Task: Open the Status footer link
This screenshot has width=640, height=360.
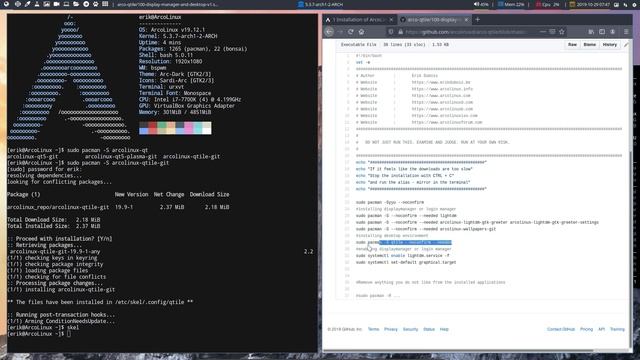Action: [429, 329]
